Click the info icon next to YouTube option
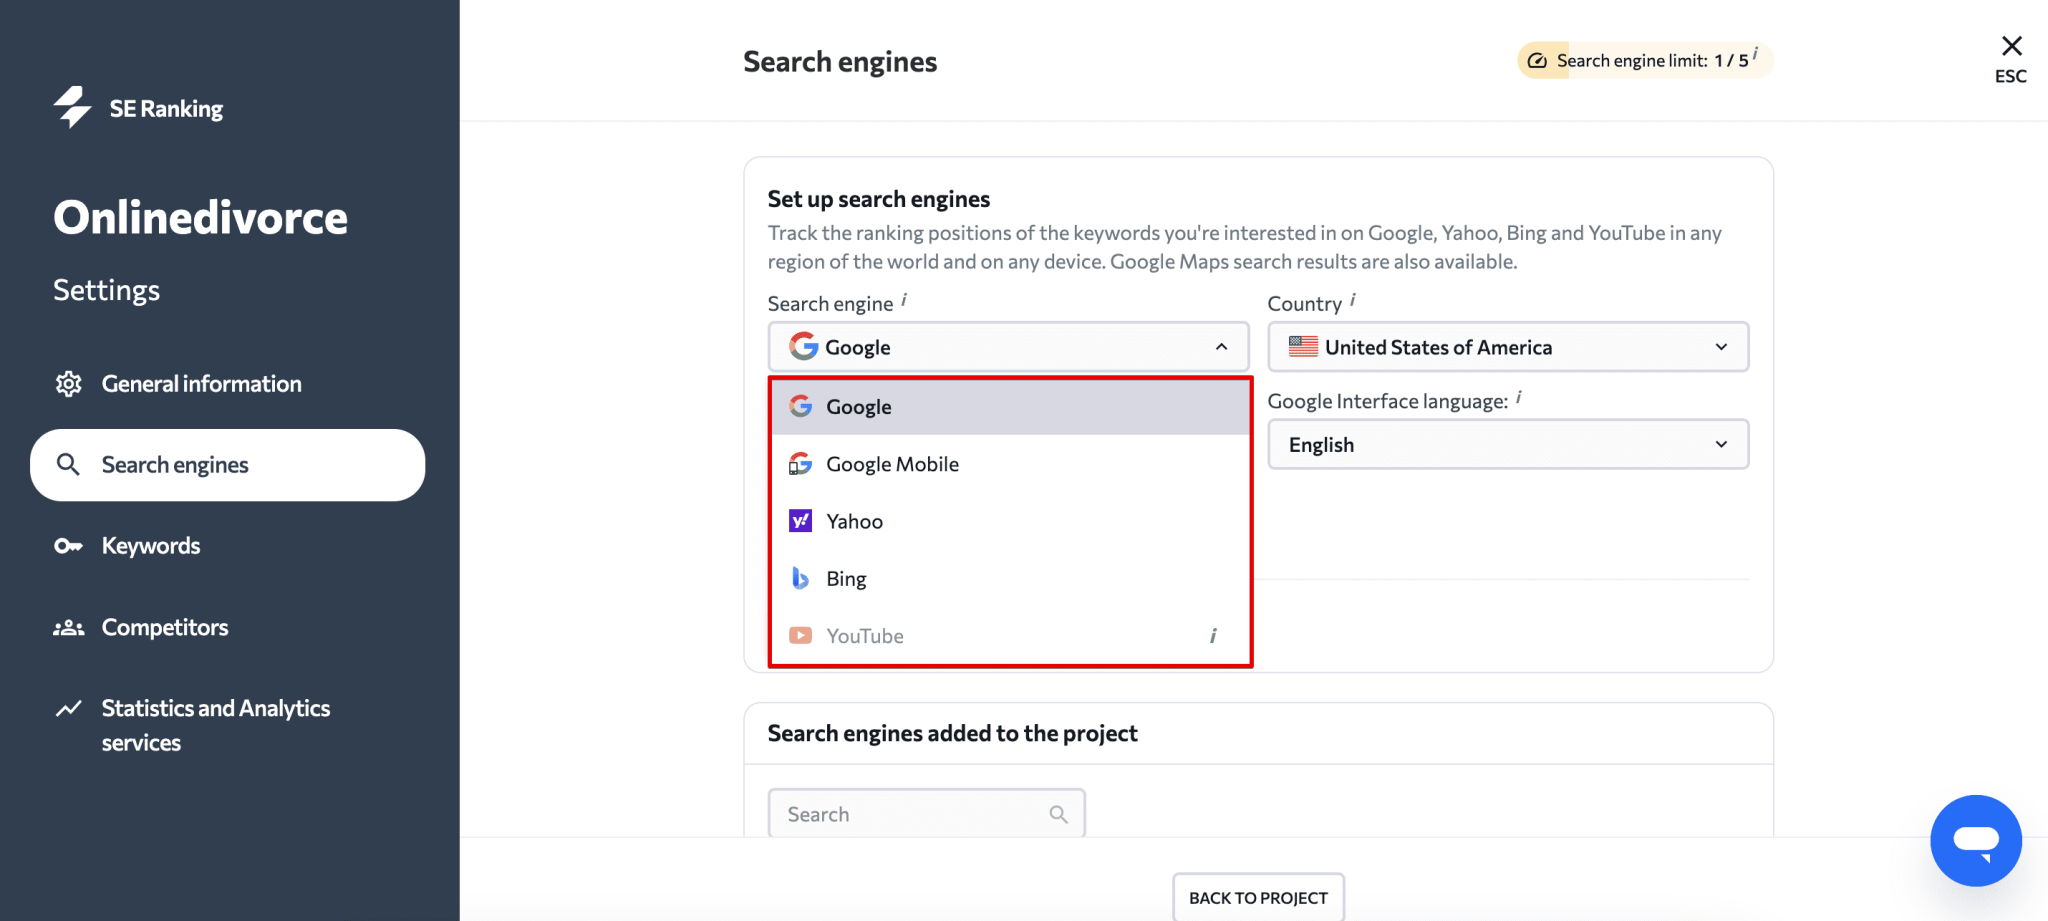The height and width of the screenshot is (921, 2048). tap(1213, 635)
